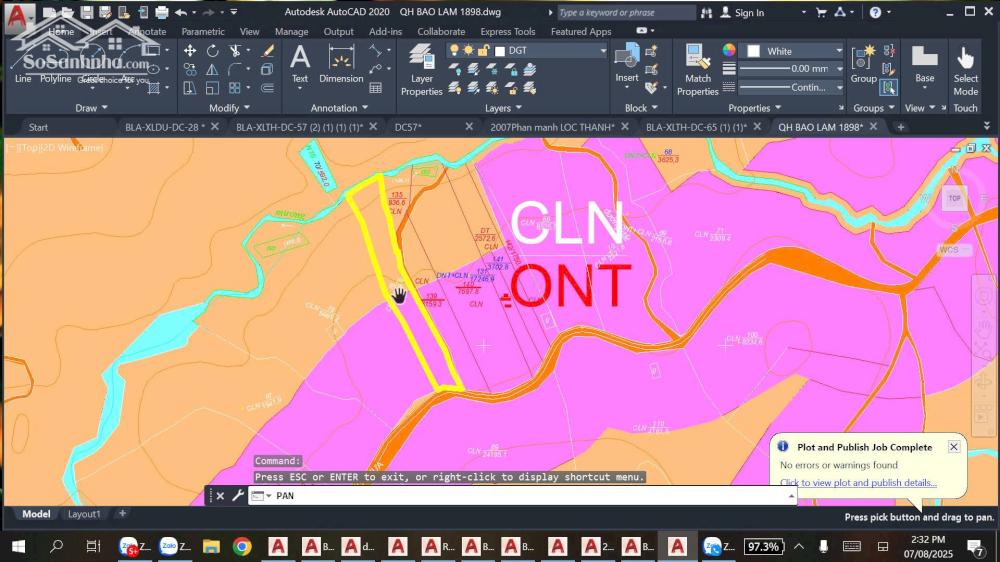
Task: Switch to the DC57 drawing tab
Action: [x=408, y=127]
